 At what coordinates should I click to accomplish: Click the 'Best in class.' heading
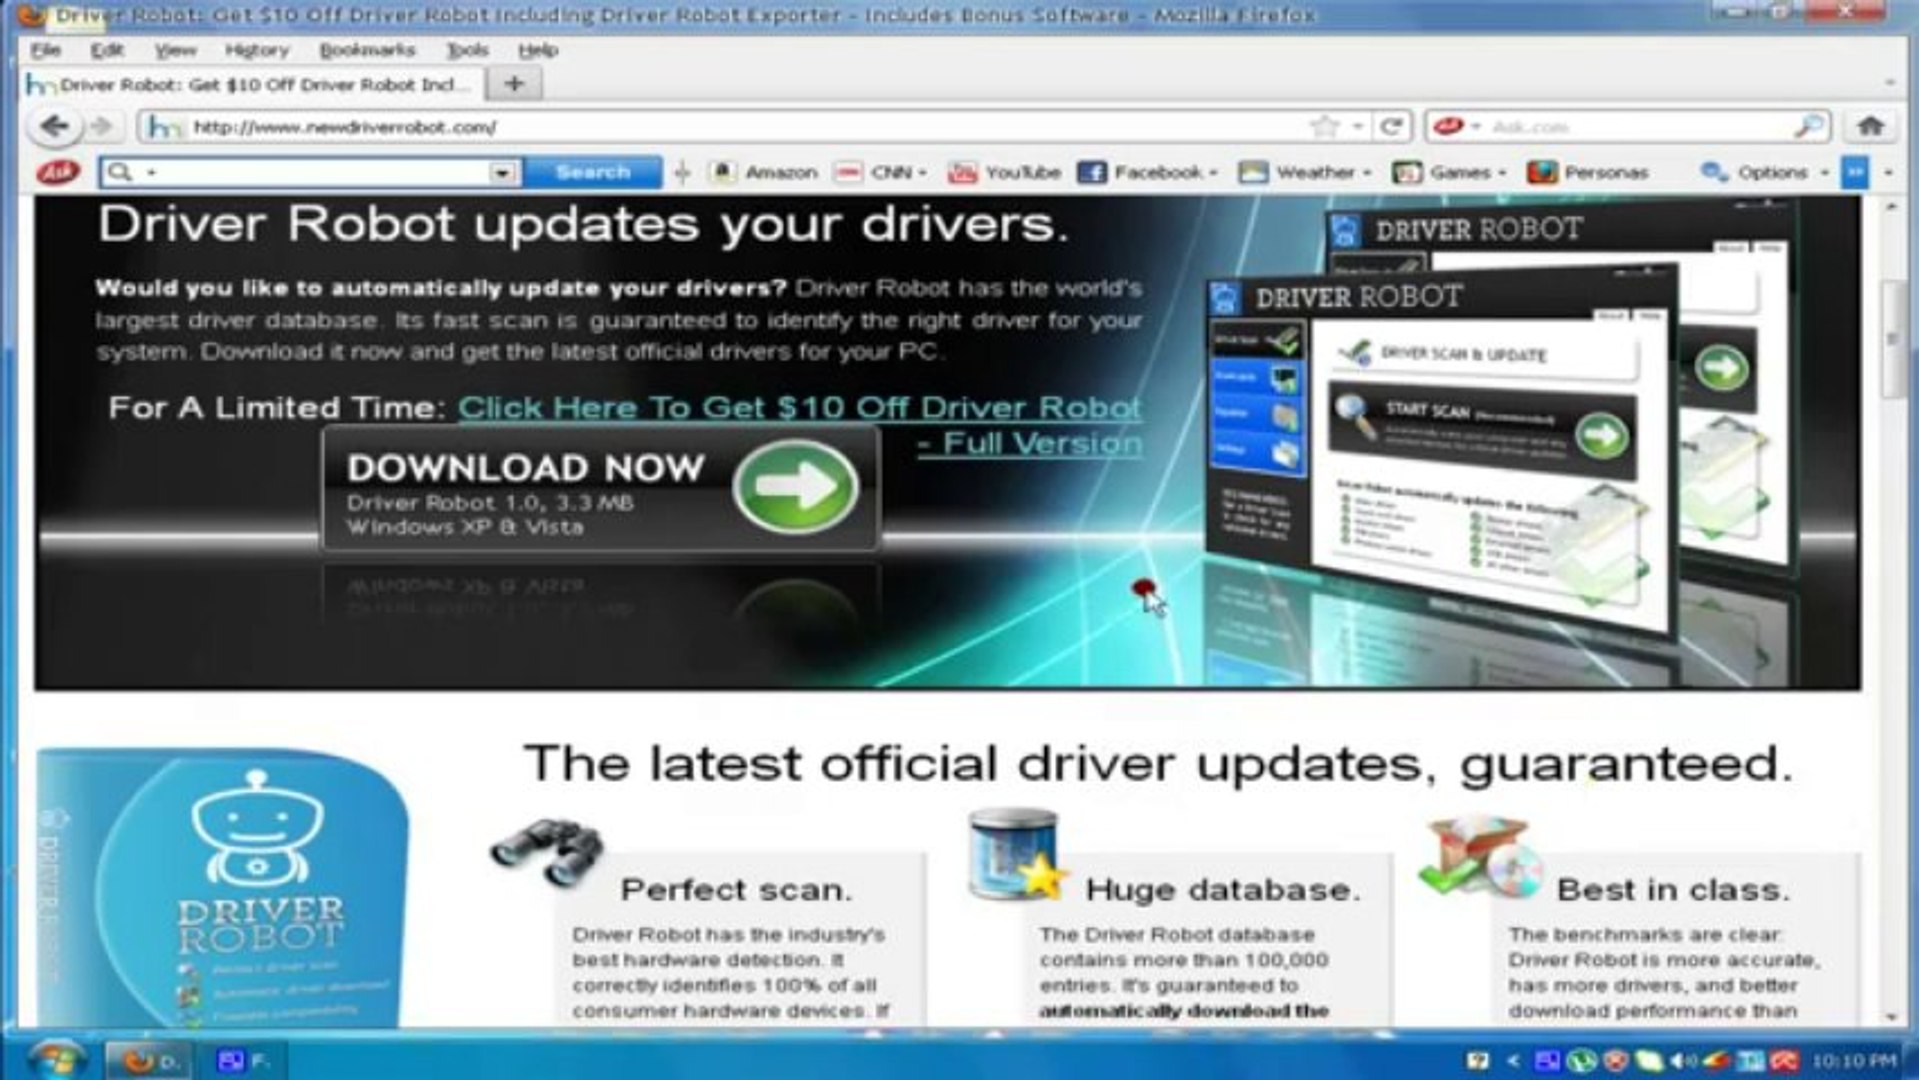pos(1673,889)
